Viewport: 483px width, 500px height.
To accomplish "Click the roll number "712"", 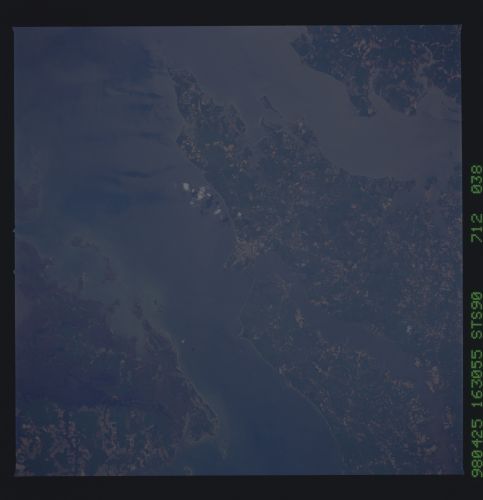I will click(476, 228).
